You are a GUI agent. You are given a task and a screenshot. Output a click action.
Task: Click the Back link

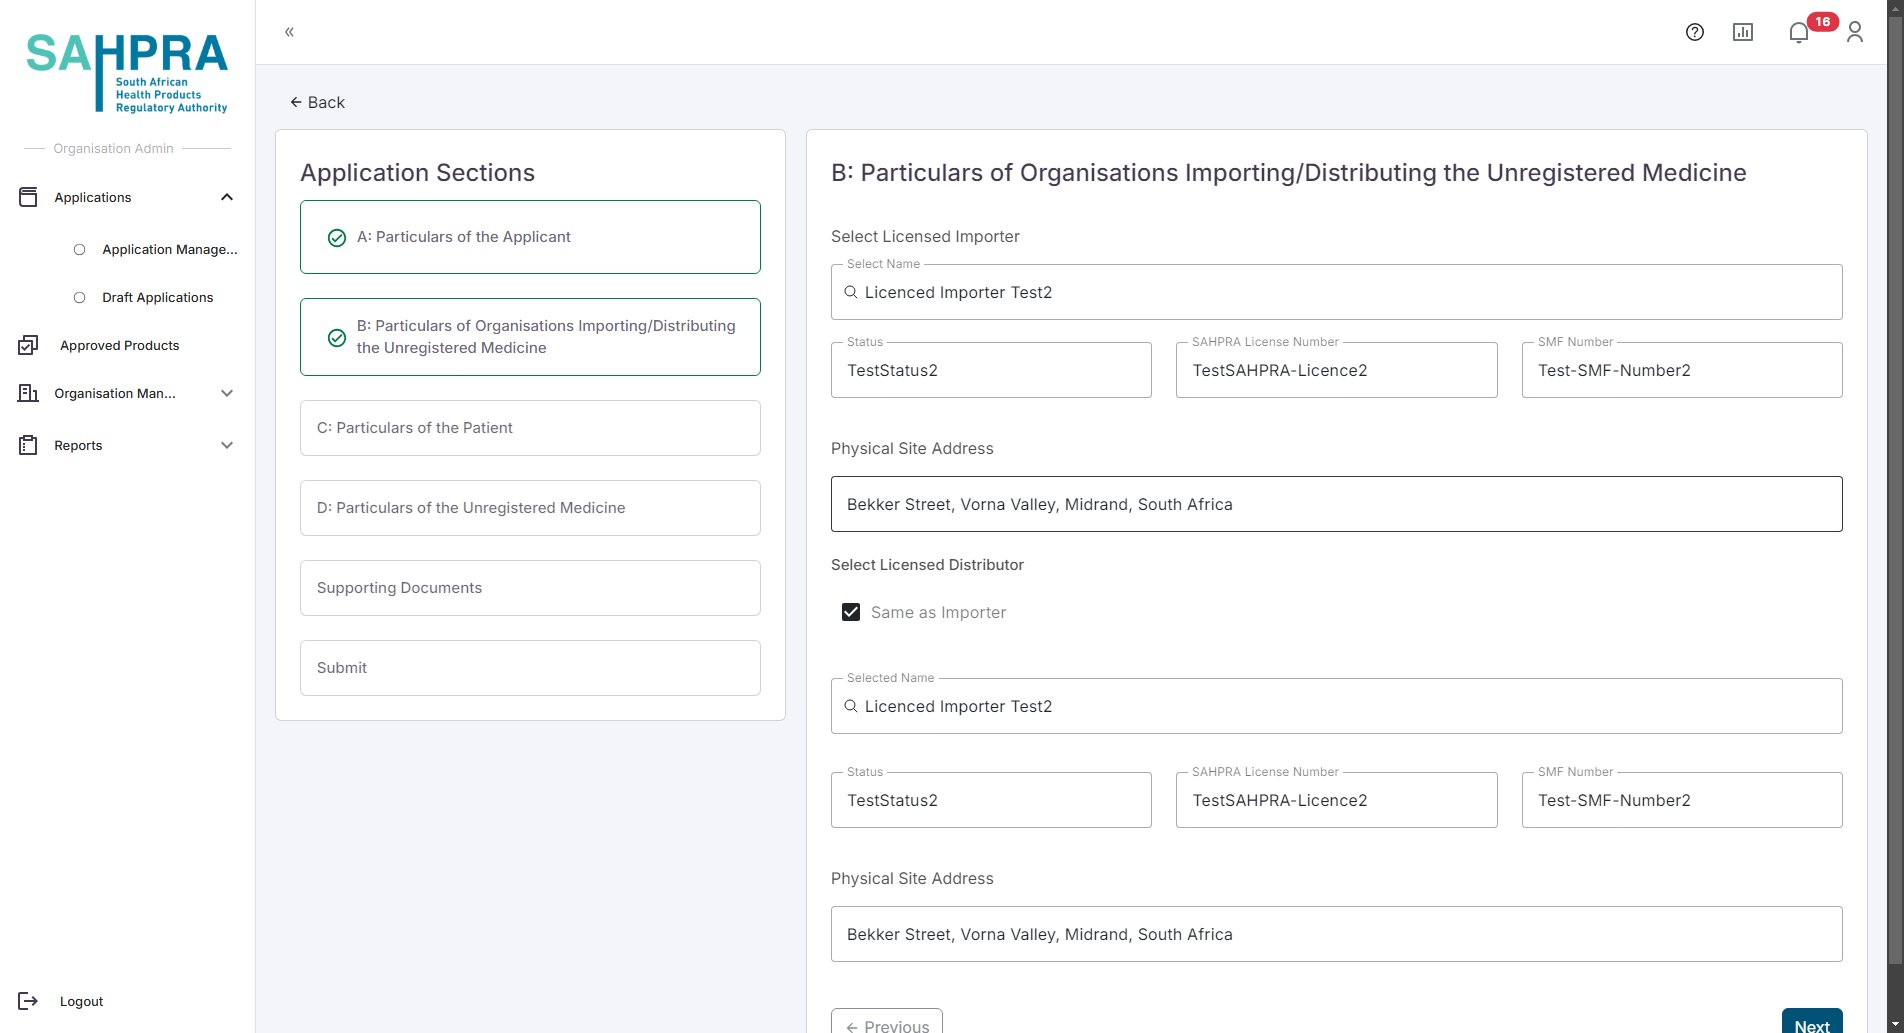317,102
